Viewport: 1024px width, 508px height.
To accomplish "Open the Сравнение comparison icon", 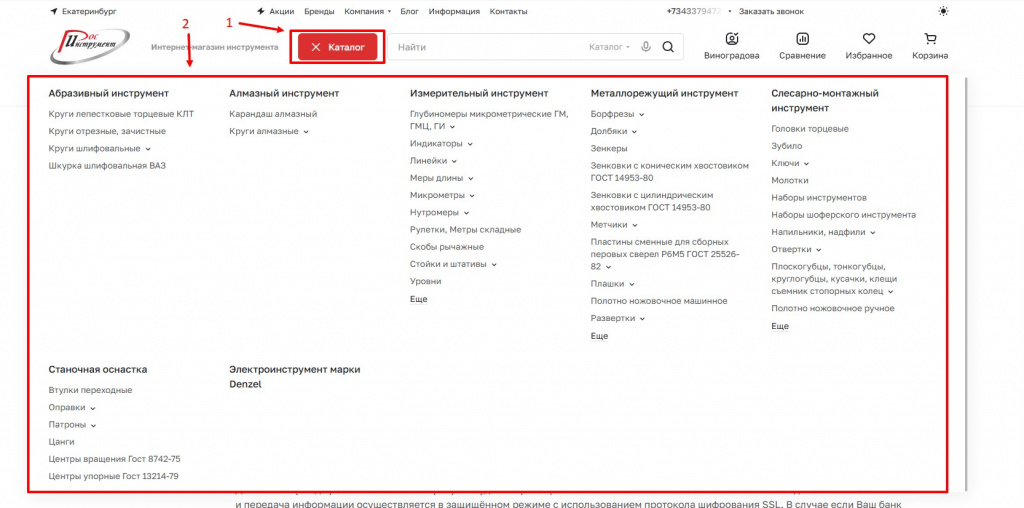I will 802,40.
